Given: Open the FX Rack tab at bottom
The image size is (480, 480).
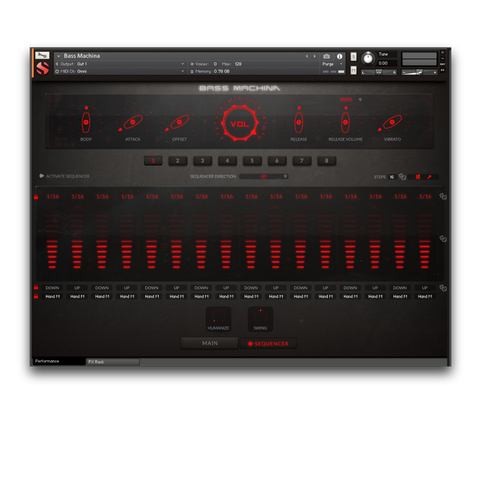Looking at the screenshot, I should click(113, 362).
